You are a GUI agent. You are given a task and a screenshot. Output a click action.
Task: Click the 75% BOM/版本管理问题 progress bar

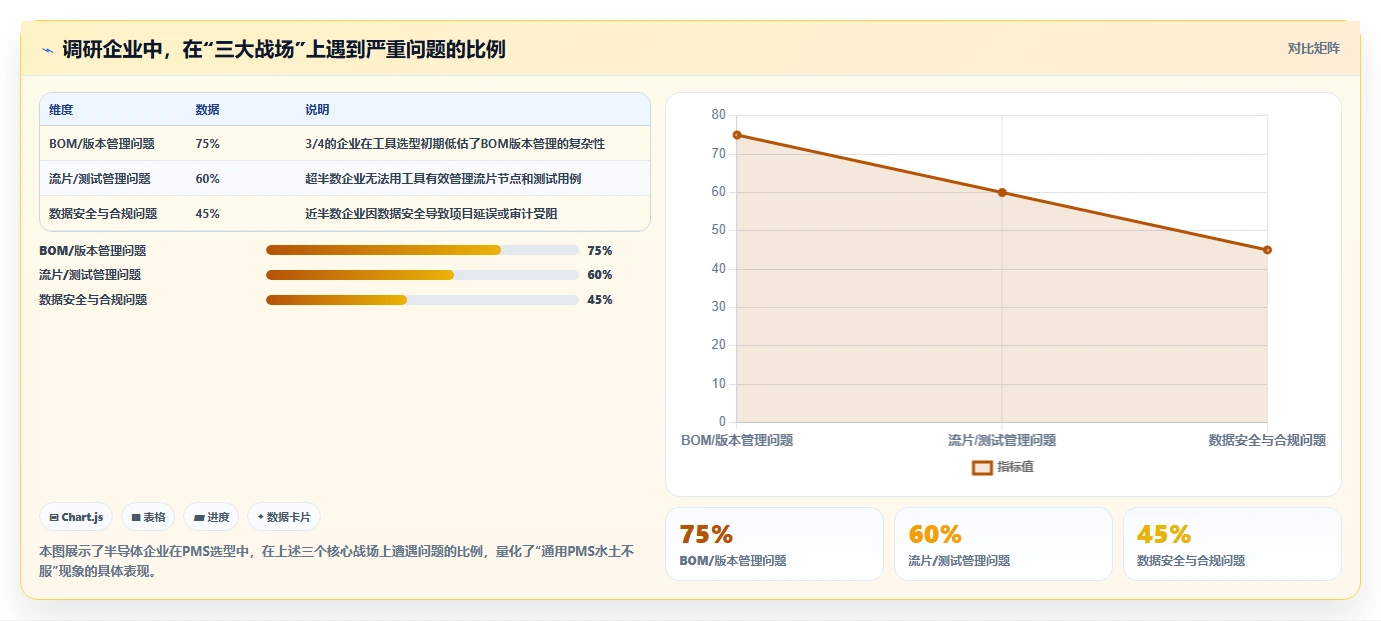click(422, 250)
